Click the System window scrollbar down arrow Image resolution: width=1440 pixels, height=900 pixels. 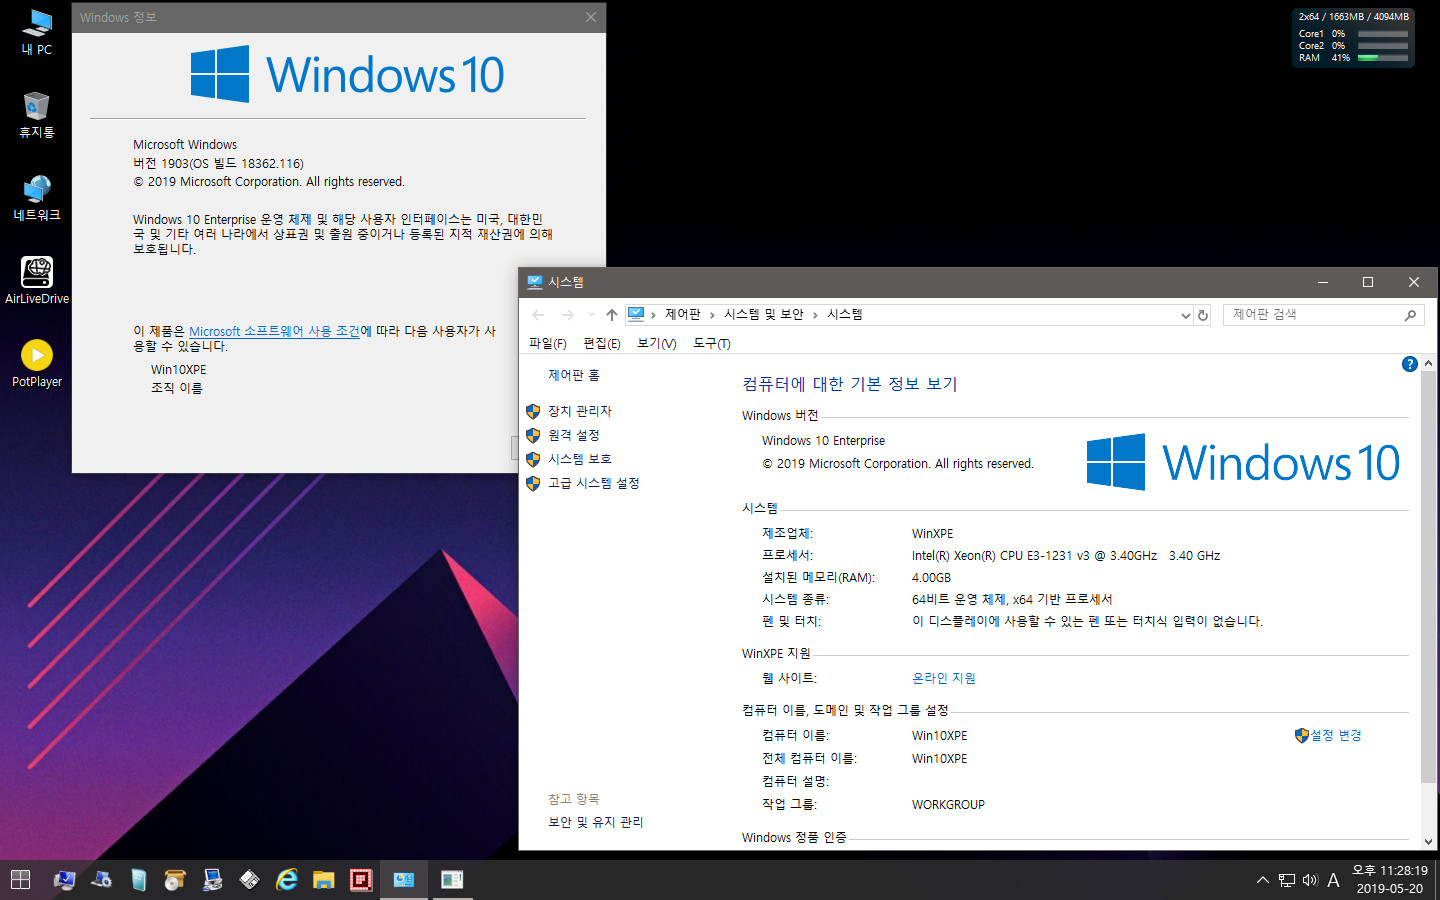pyautogui.click(x=1428, y=842)
